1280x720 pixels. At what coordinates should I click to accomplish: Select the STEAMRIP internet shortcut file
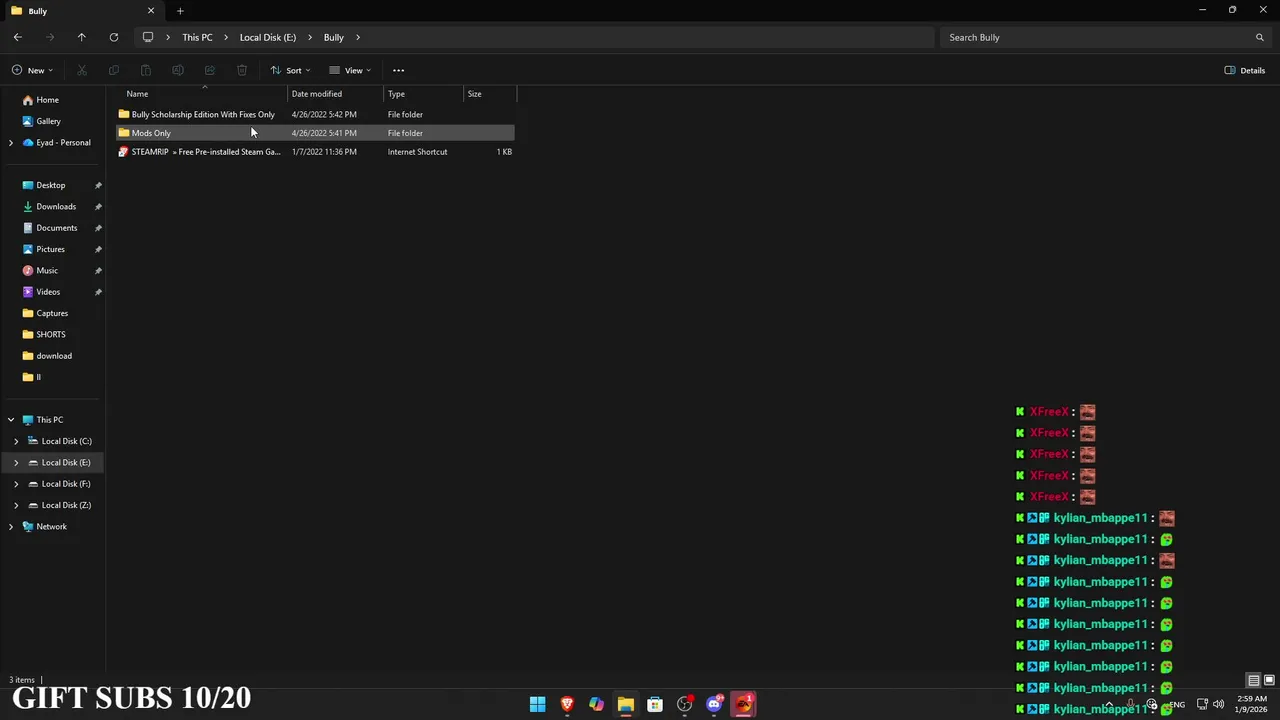pos(315,152)
